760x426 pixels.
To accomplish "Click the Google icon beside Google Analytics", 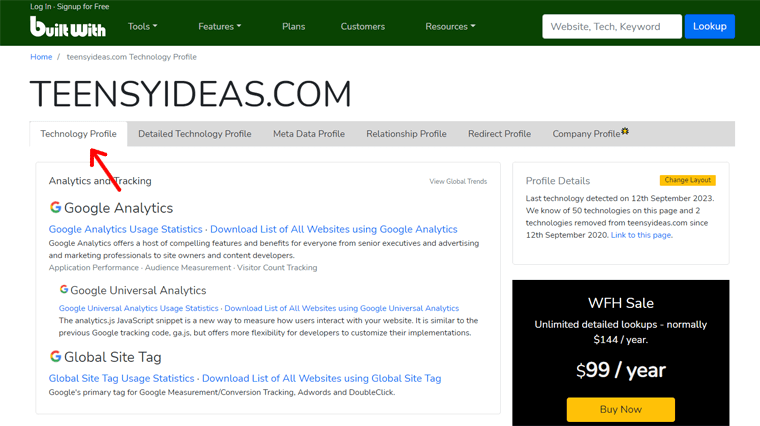I will coord(55,207).
